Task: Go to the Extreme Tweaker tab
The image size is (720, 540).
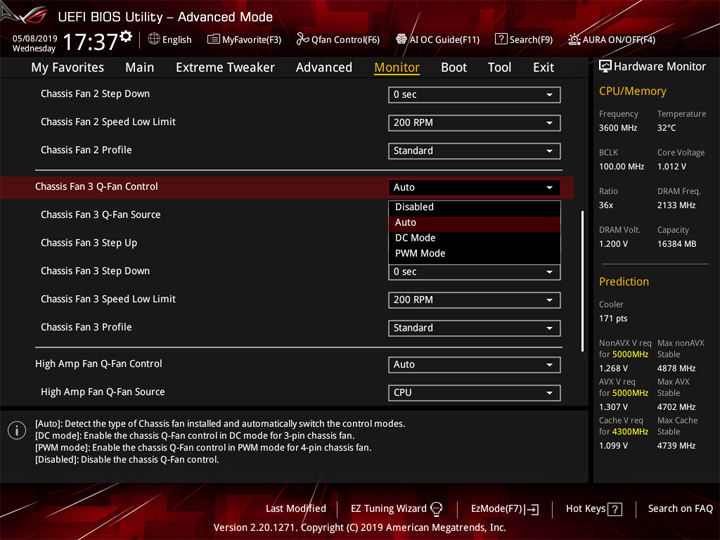Action: 225,68
